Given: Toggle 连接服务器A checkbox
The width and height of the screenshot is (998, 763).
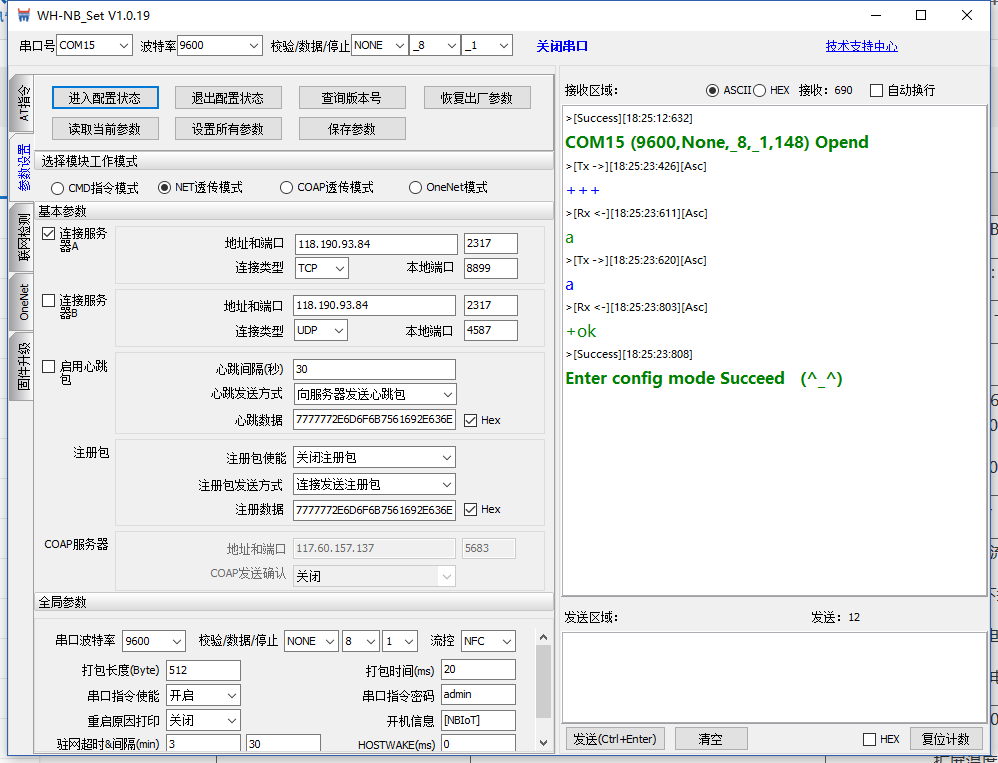Looking at the screenshot, I should (48, 234).
